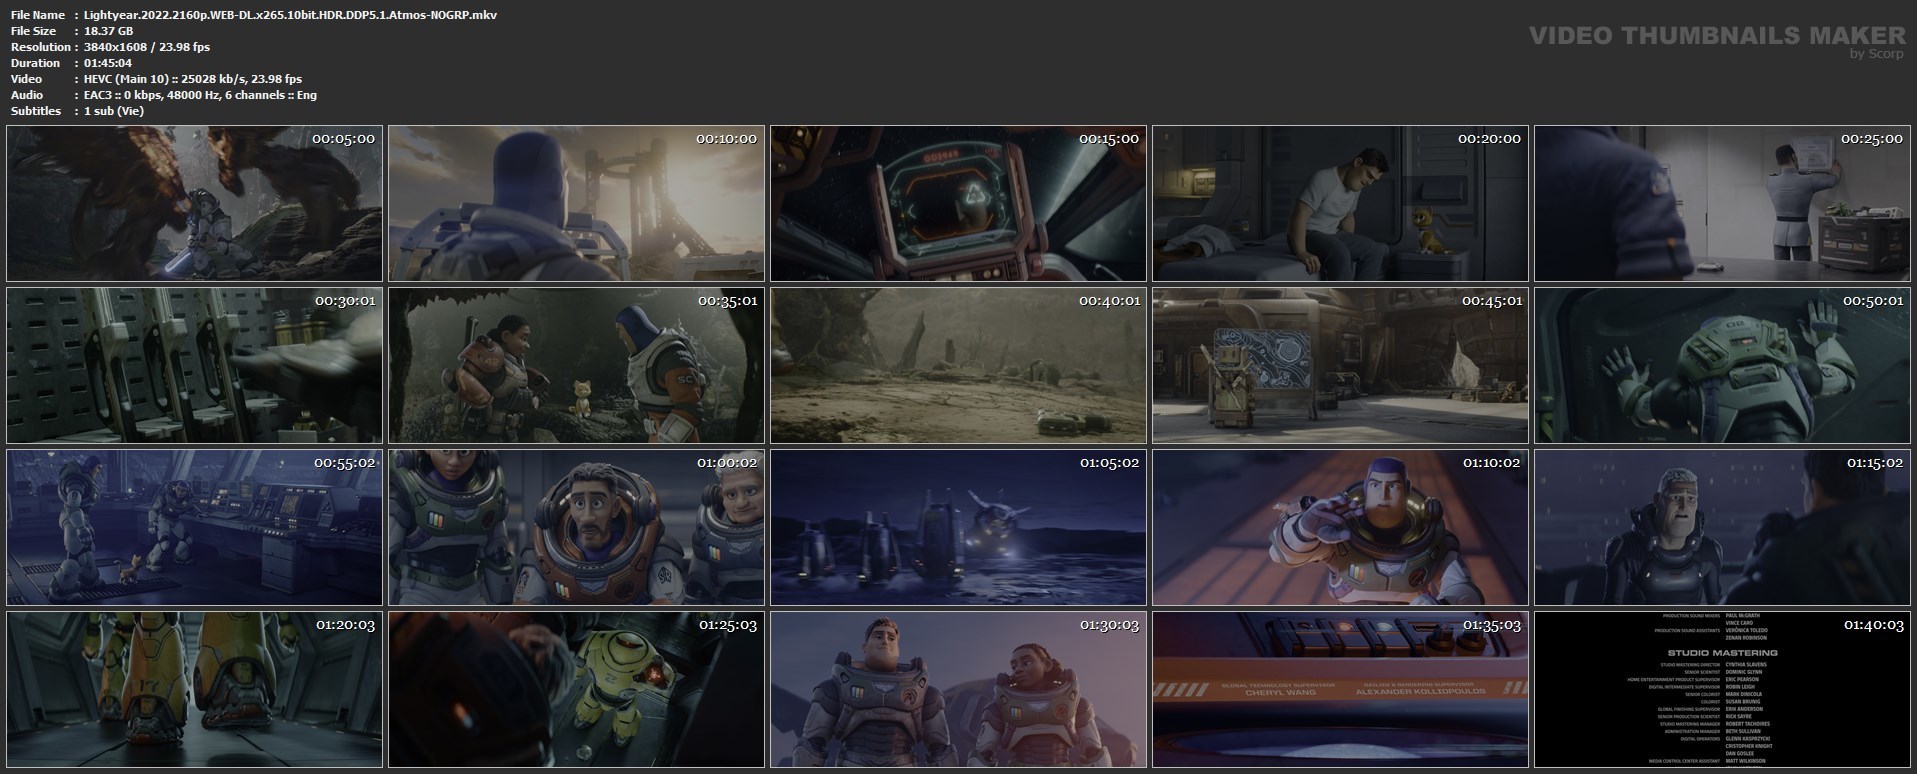Select the robot feet thumbnail at 01:20:03
Image resolution: width=1917 pixels, height=774 pixels.
(194, 689)
